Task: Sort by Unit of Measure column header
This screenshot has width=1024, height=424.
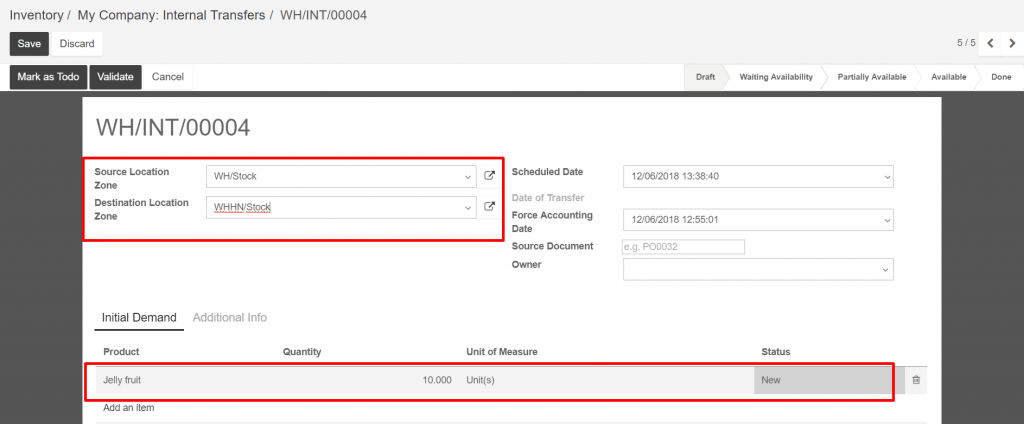Action: coord(502,351)
